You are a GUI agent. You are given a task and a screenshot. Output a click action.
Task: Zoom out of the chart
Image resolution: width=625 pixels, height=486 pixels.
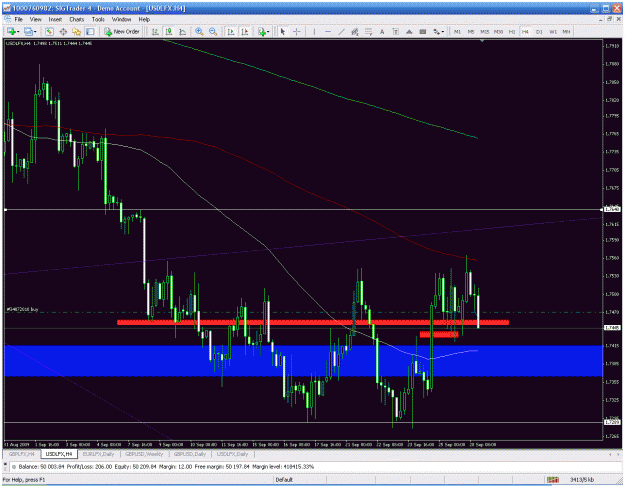click(x=213, y=31)
